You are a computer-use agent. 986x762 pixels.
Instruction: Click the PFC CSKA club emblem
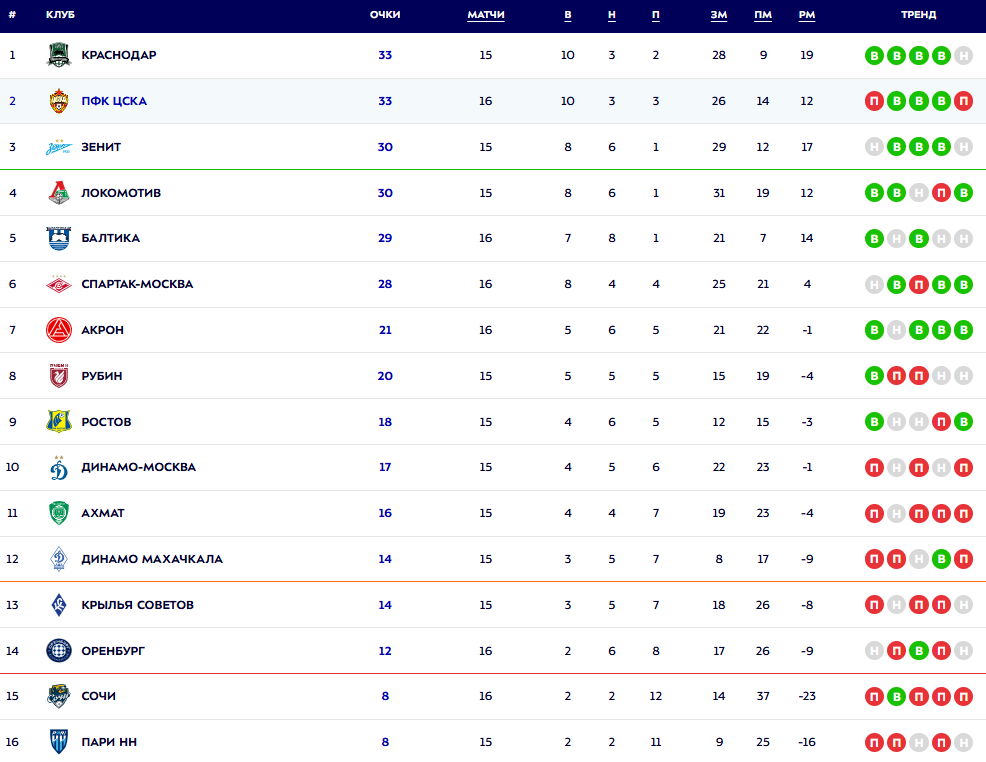[59, 101]
